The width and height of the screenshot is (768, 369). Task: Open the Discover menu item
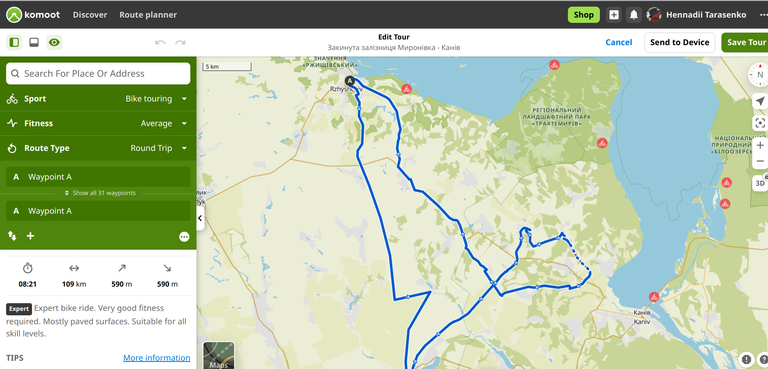pos(90,15)
